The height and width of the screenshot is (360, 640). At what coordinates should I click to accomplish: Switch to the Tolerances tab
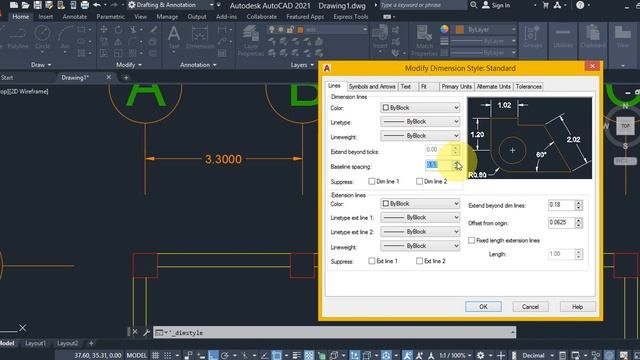(x=529, y=87)
